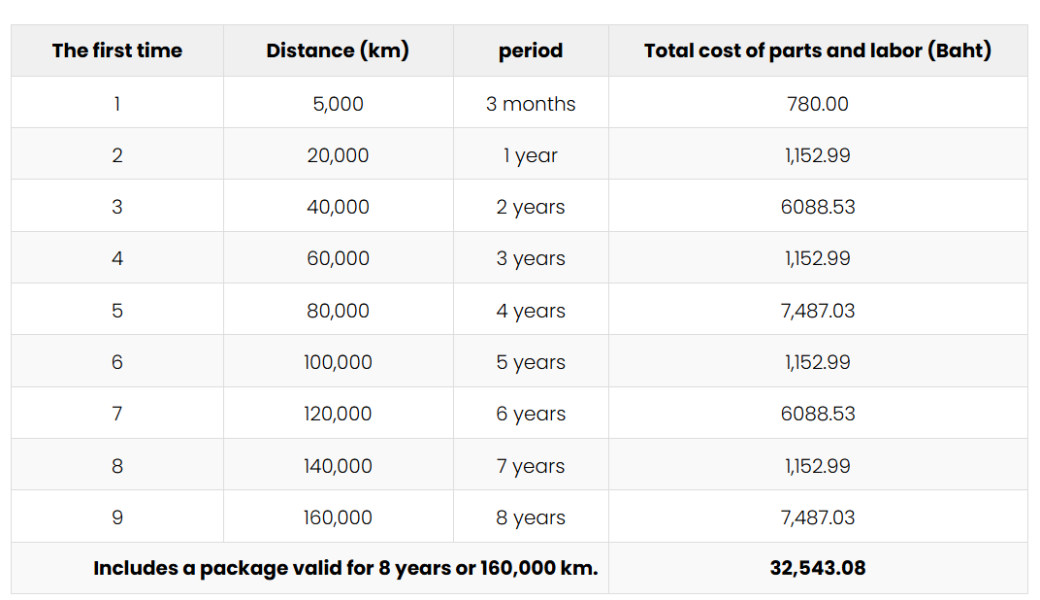Select the 140,000 distance cell
This screenshot has width=1040, height=600.
[338, 465]
